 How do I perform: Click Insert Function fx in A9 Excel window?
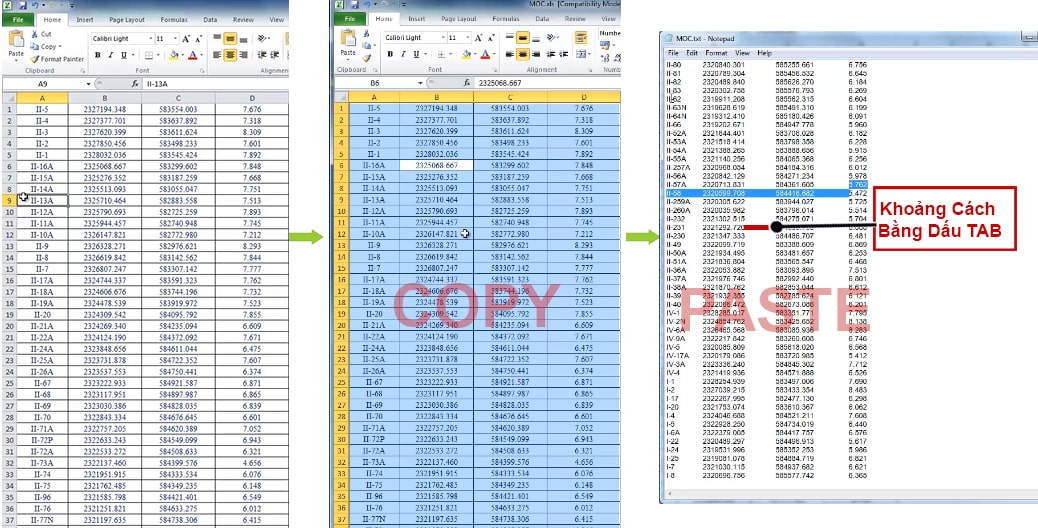[135, 84]
